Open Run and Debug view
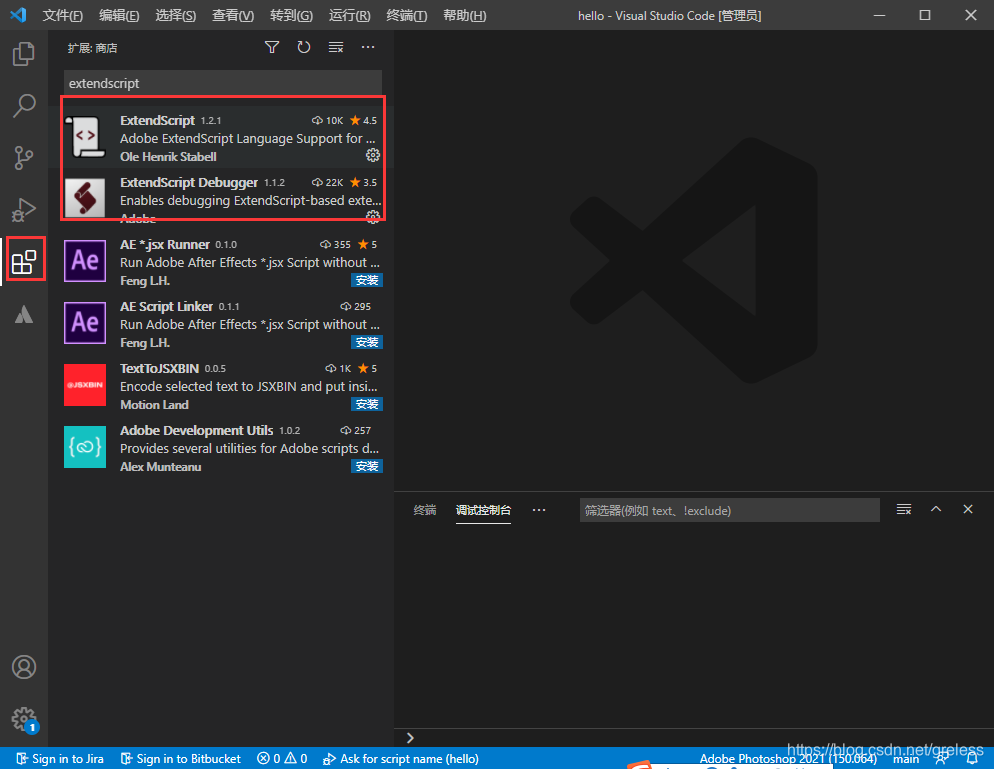Viewport: 994px width, 769px height. (23, 210)
